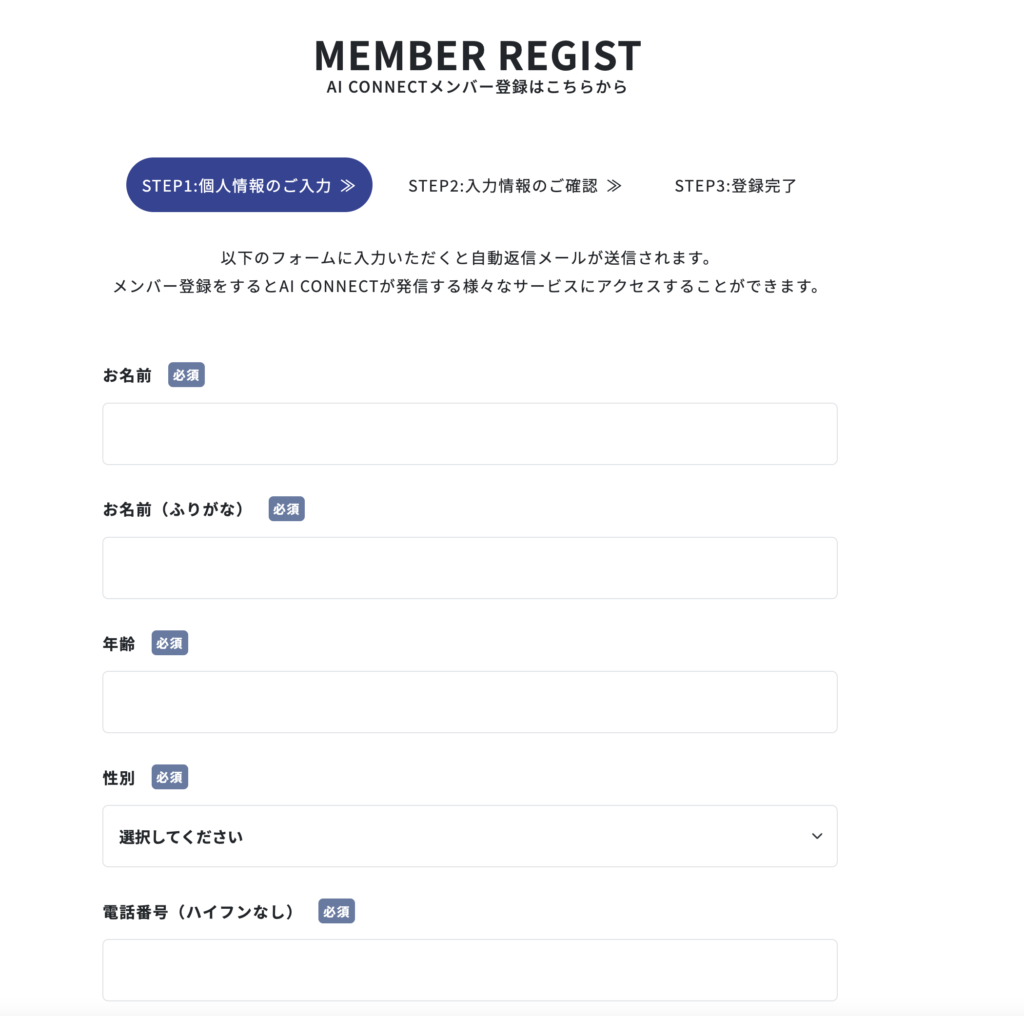Click the 年齢 input field
Screen dimensions: 1024x1016
point(469,702)
